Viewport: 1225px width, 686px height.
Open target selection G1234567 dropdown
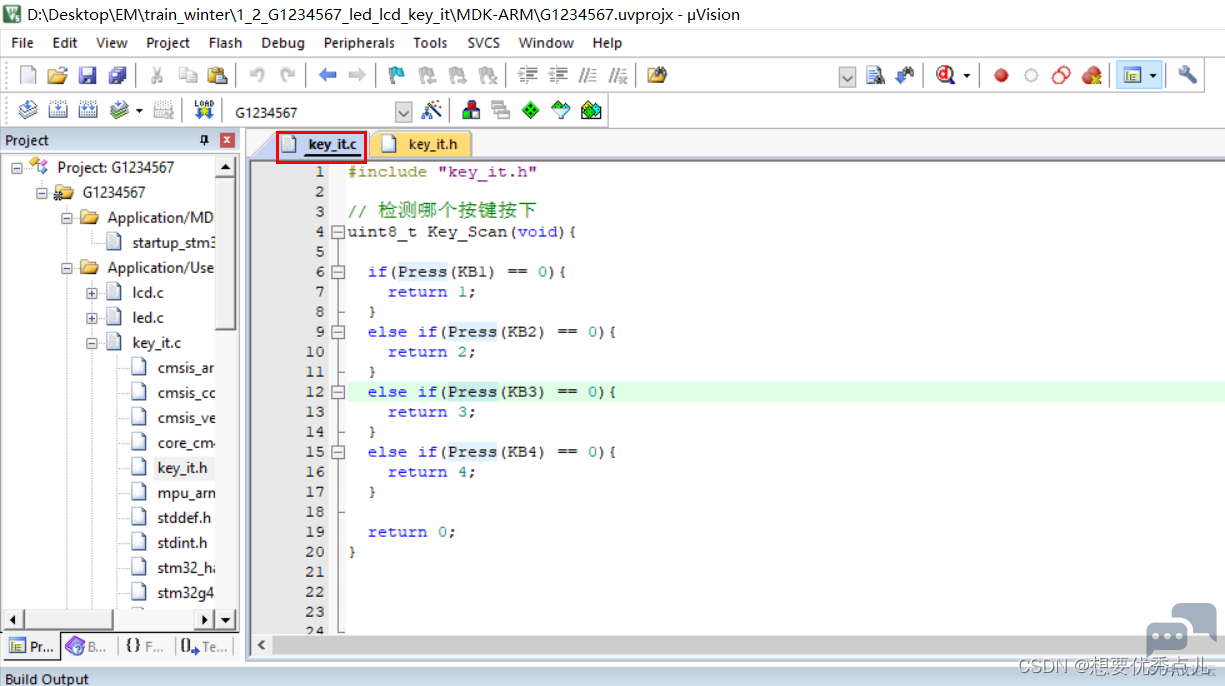click(404, 112)
